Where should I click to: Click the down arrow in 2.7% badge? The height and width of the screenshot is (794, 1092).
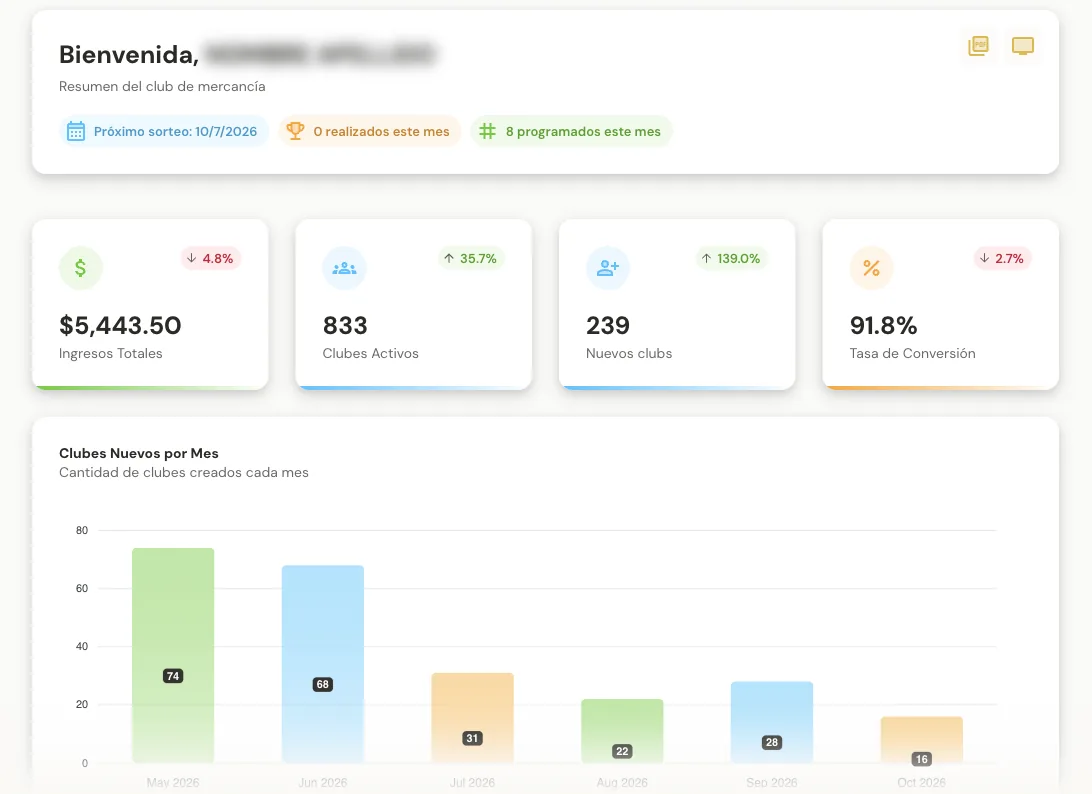click(x=984, y=258)
